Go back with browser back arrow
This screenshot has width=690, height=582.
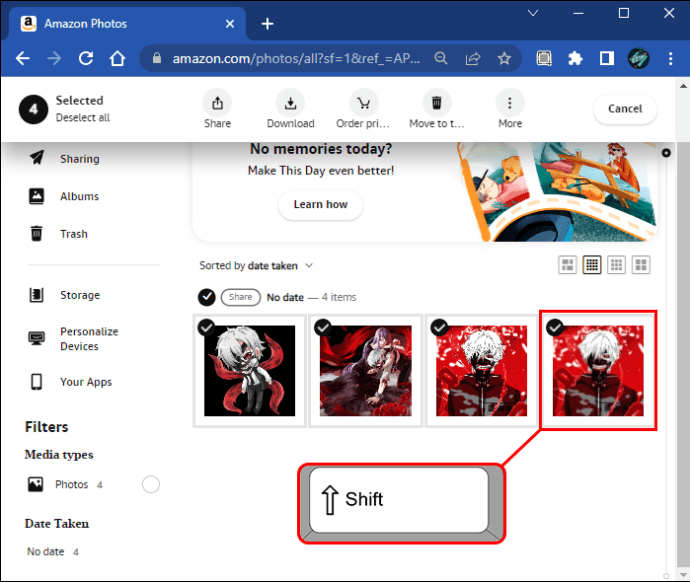pos(22,58)
